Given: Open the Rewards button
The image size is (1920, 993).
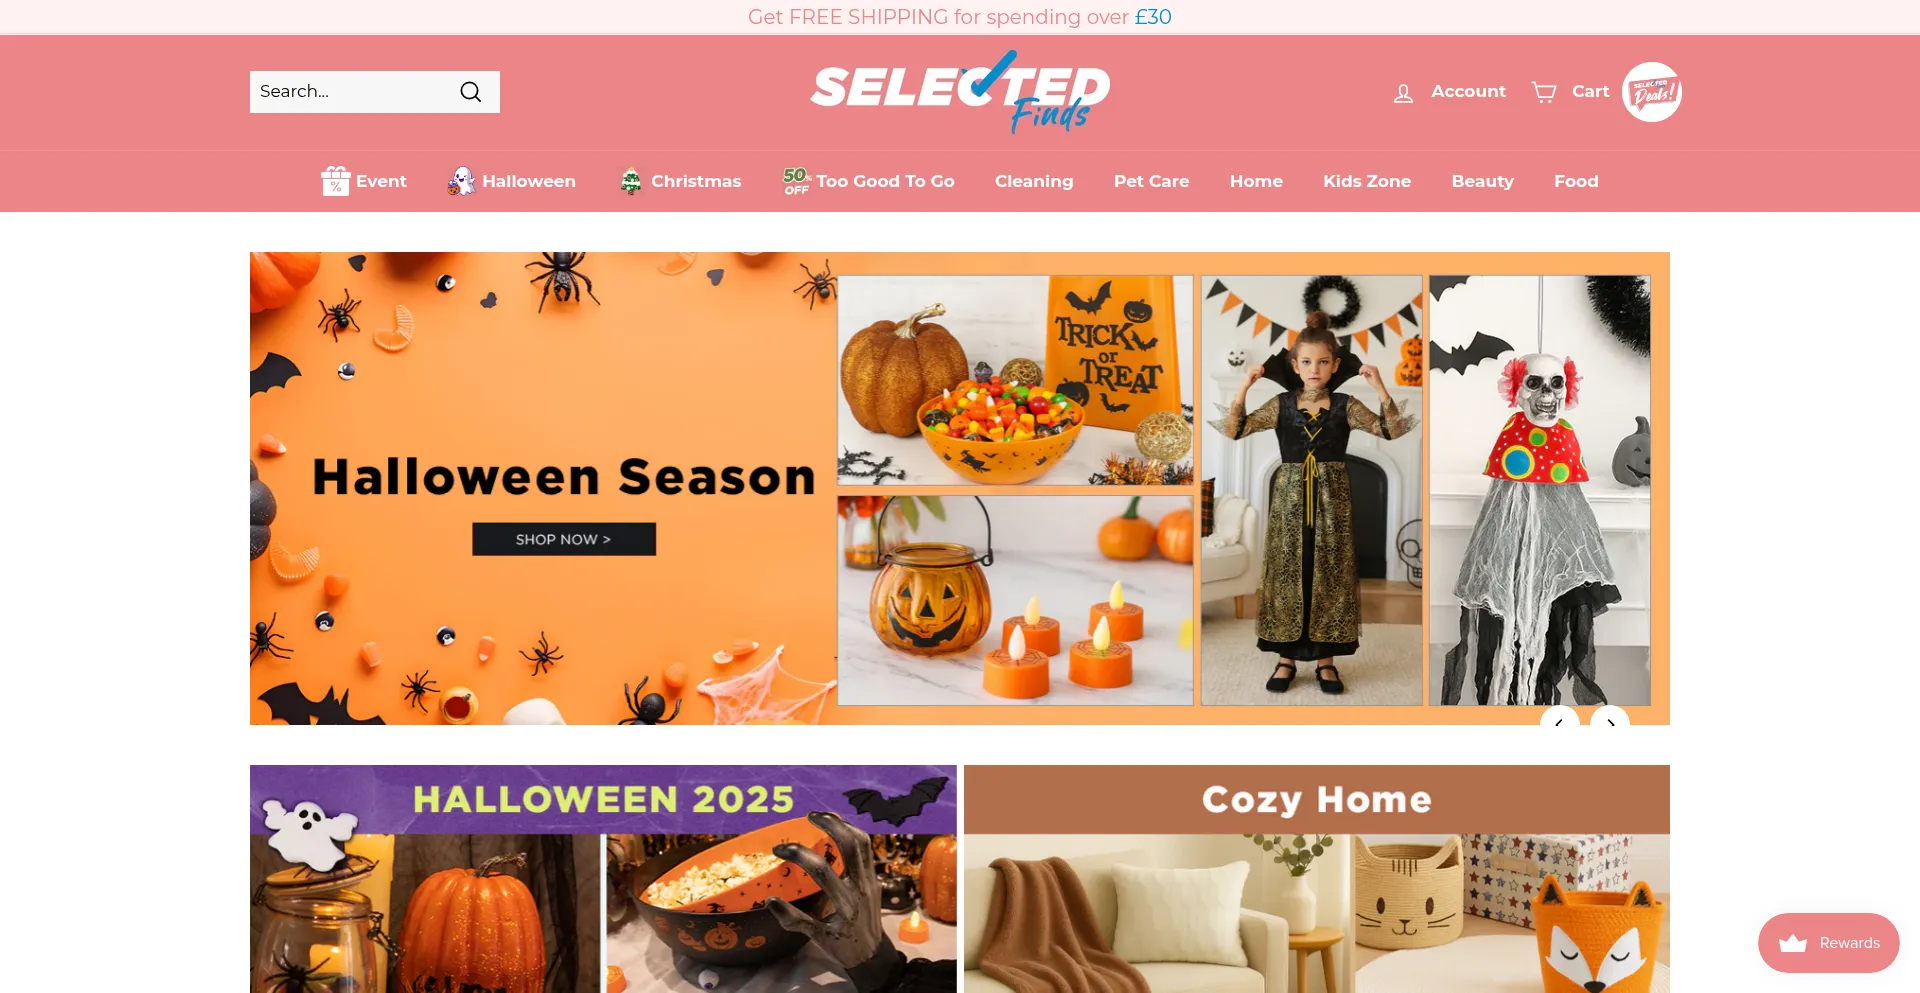Looking at the screenshot, I should tap(1828, 943).
